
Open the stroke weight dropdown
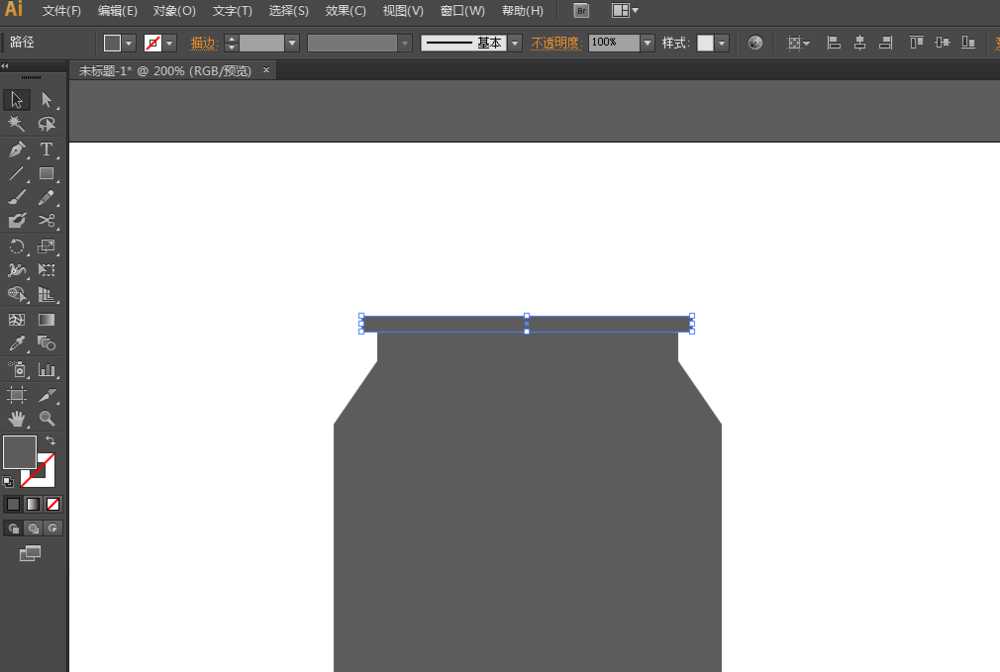coord(293,43)
